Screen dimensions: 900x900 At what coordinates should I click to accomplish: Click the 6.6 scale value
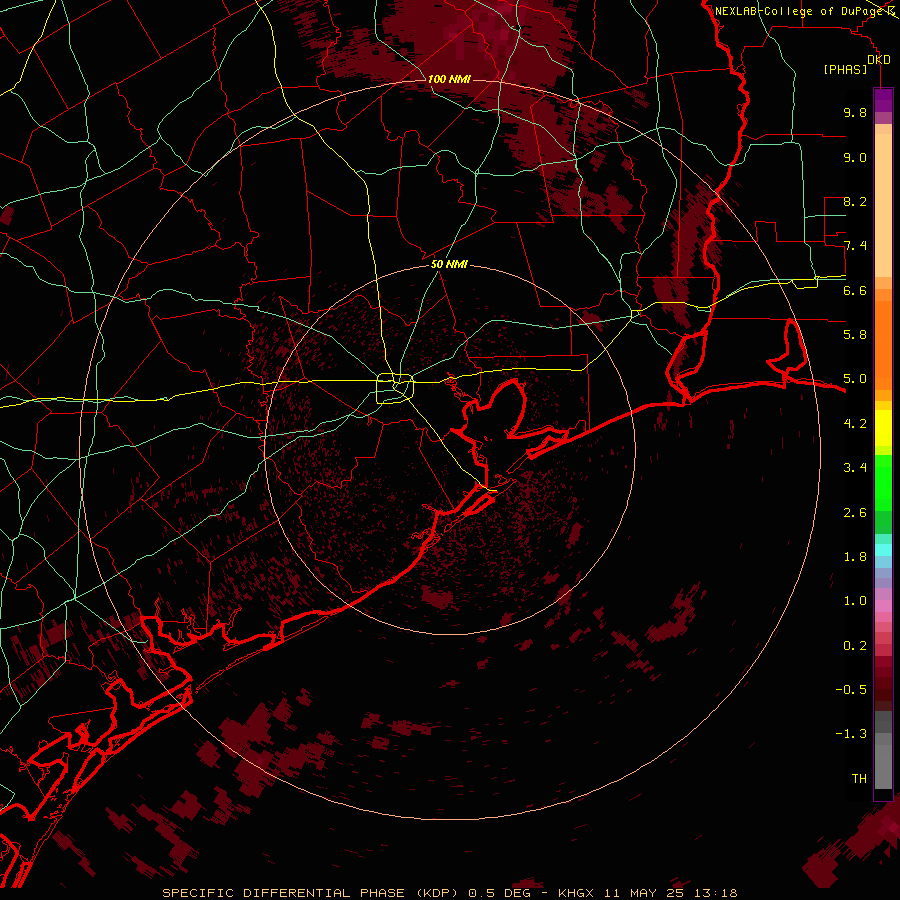coord(855,290)
